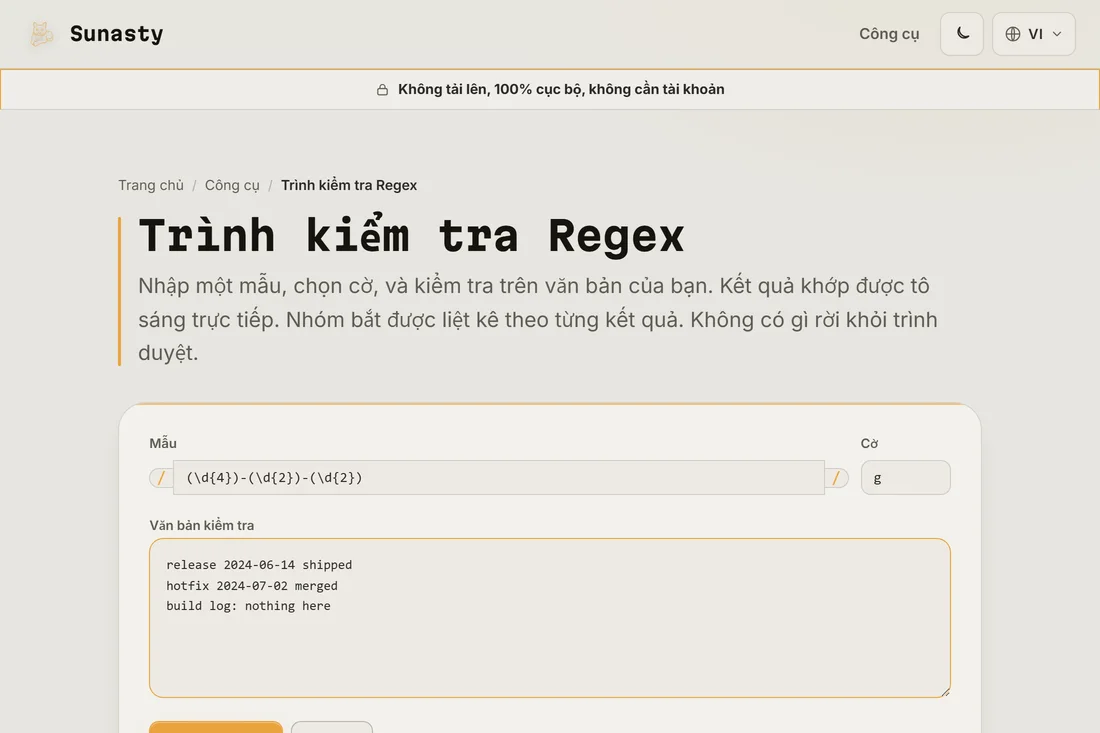This screenshot has height=733, width=1100.
Task: Click the Mẫu field label
Action: click(x=163, y=443)
